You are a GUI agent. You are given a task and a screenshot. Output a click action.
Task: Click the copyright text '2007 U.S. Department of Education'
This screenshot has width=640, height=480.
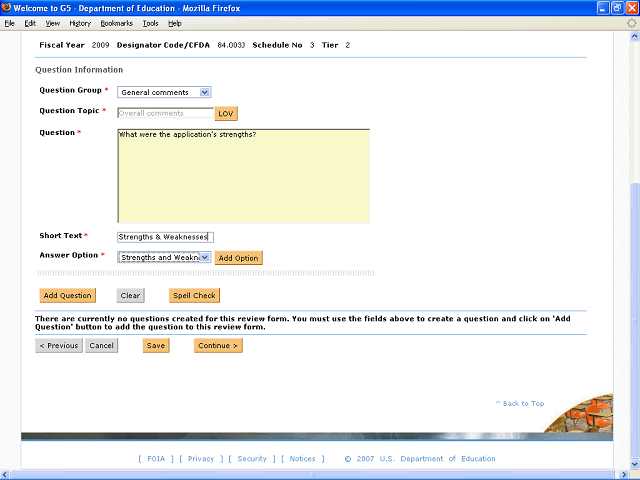(426, 459)
